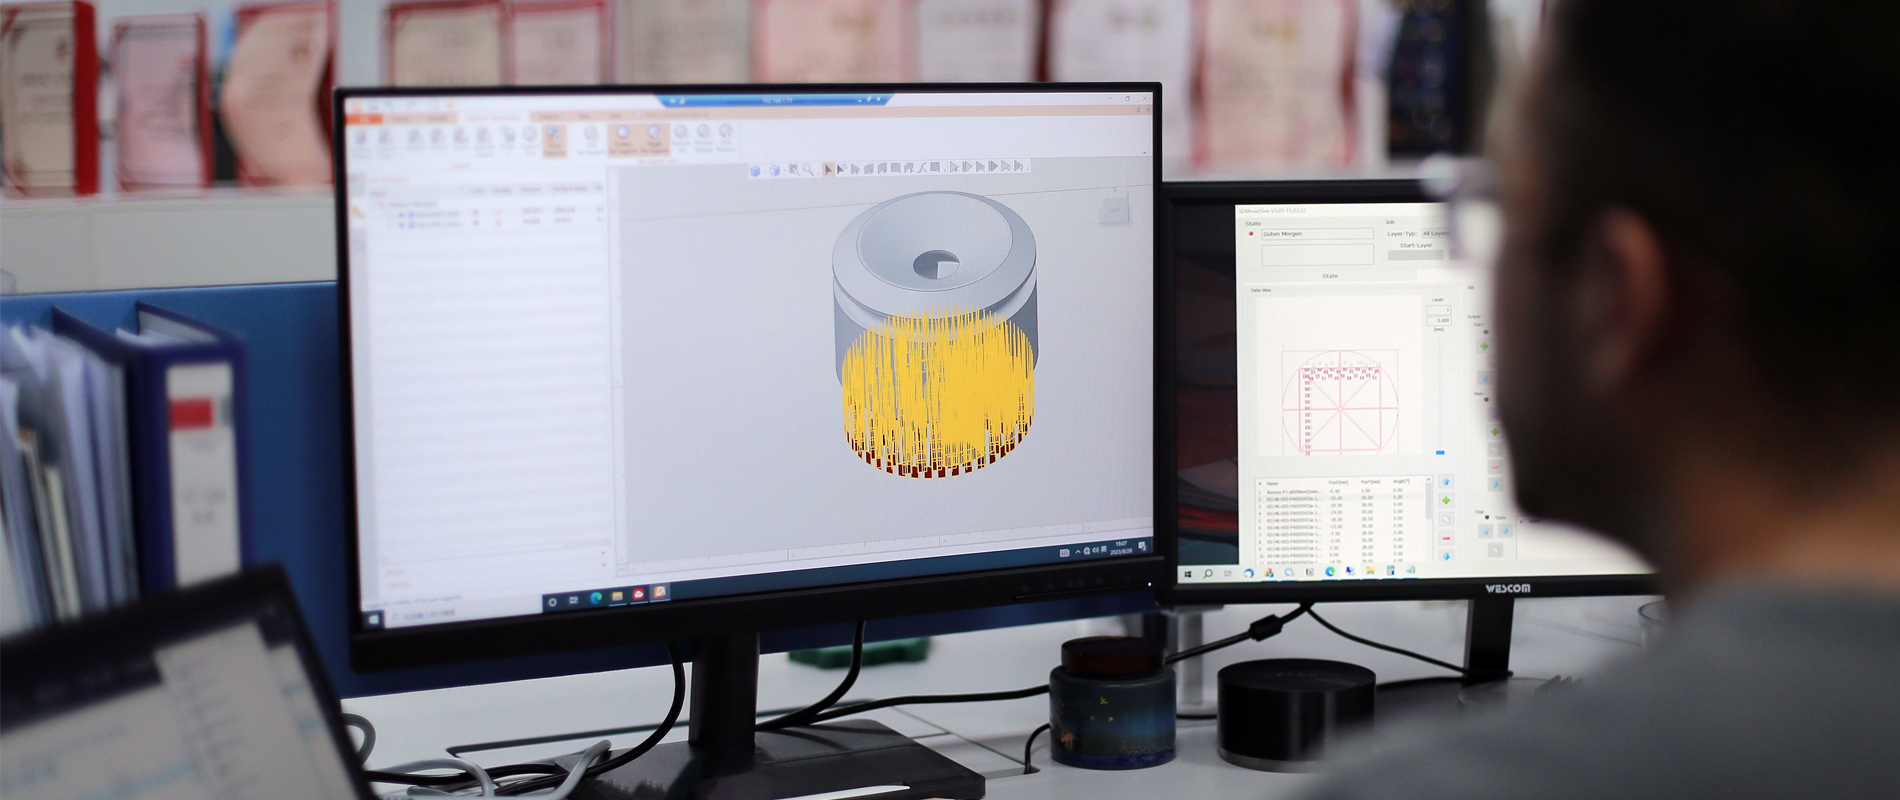This screenshot has width=1900, height=800.
Task: Select the blue shaded cube view icon
Action: pos(756,172)
